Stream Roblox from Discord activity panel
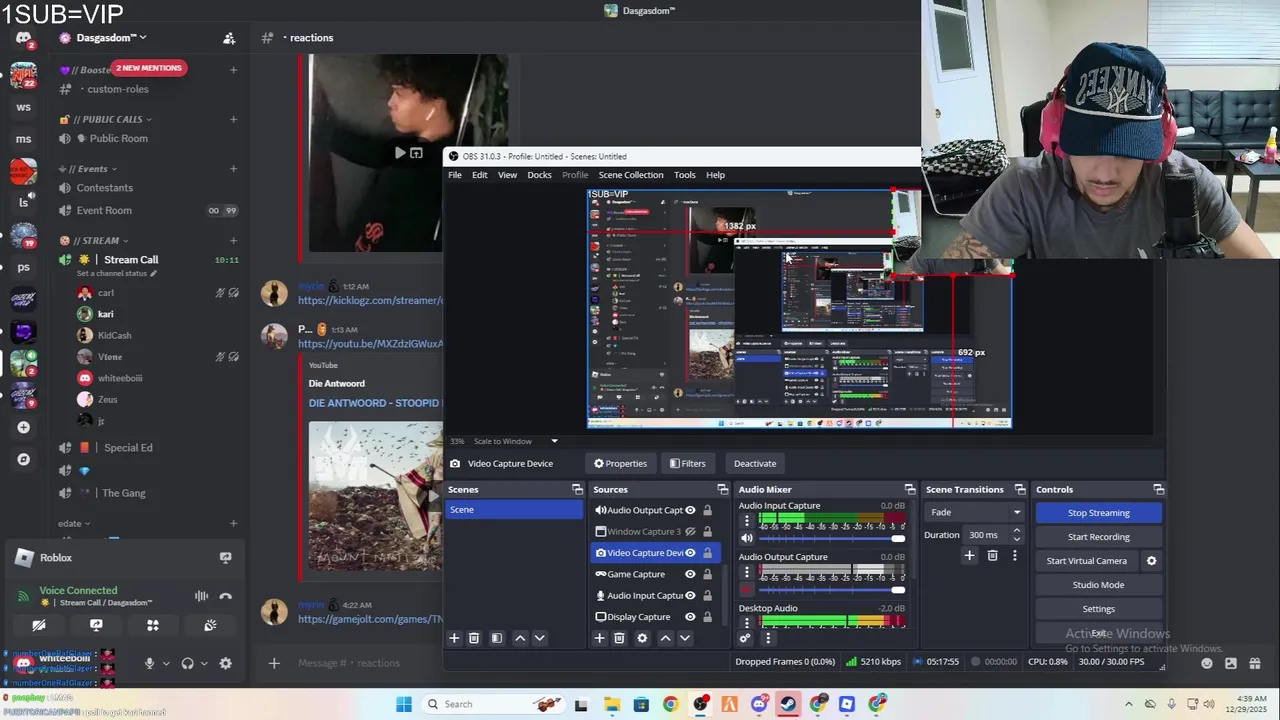The height and width of the screenshot is (720, 1280). pyautogui.click(x=225, y=558)
